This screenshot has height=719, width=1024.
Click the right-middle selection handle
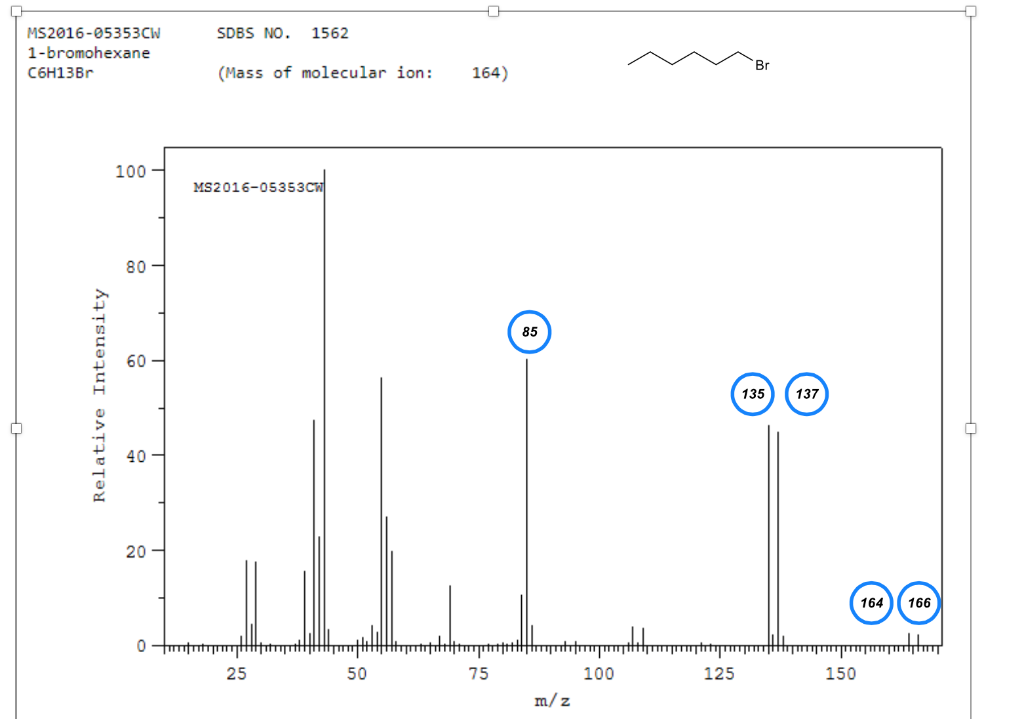click(x=969, y=428)
